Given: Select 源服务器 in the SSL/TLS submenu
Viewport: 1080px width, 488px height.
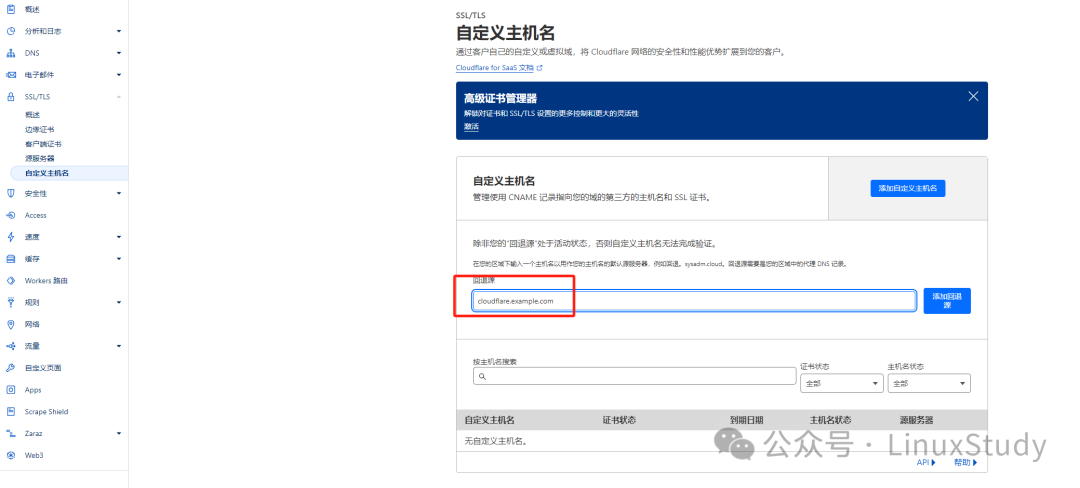Looking at the screenshot, I should pos(40,159).
